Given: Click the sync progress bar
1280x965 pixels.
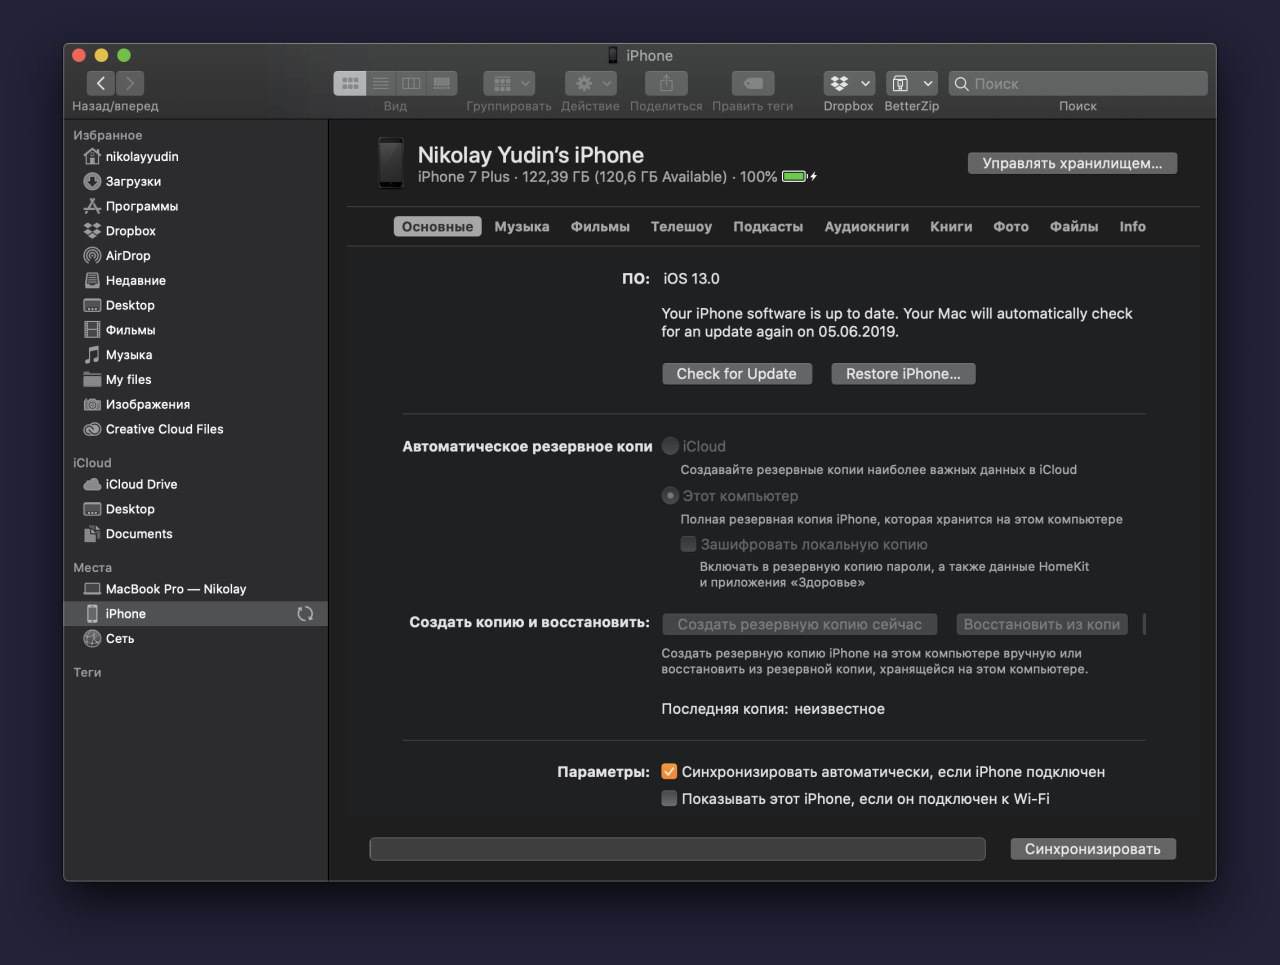Looking at the screenshot, I should (677, 849).
